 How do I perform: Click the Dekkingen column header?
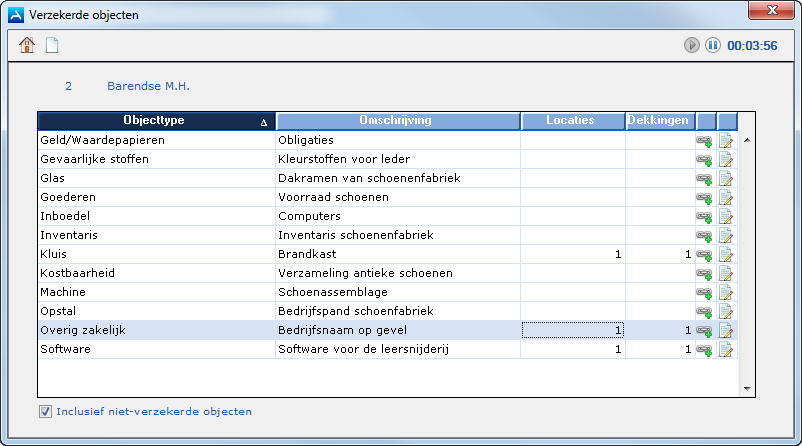(x=658, y=121)
